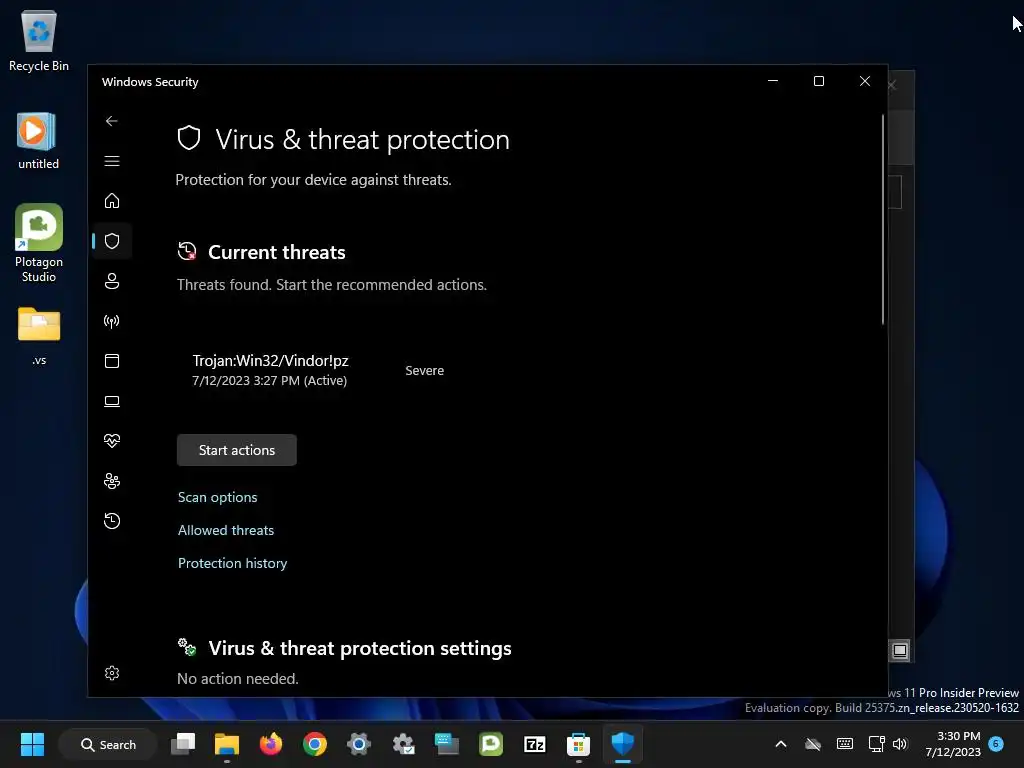This screenshot has width=1024, height=768.
Task: Open the Protection history link
Action: tap(232, 563)
